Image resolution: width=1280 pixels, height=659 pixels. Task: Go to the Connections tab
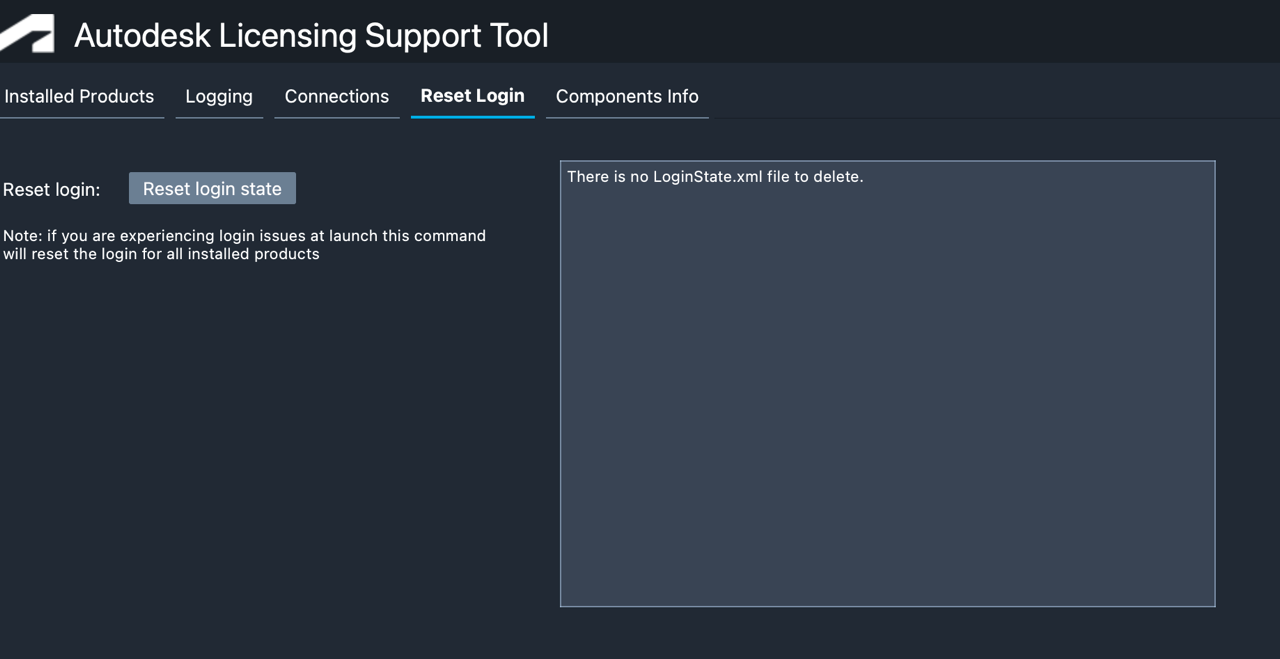[x=337, y=96]
